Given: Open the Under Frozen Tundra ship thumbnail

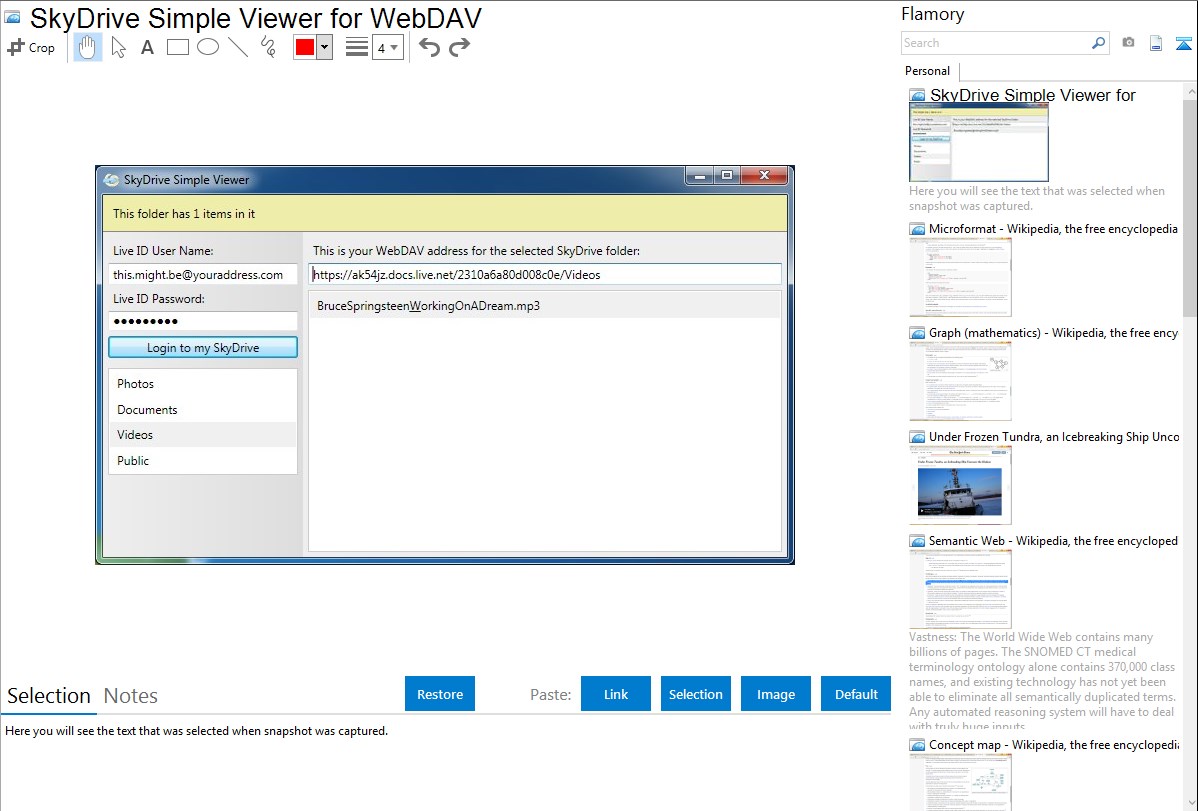Looking at the screenshot, I should coord(960,485).
